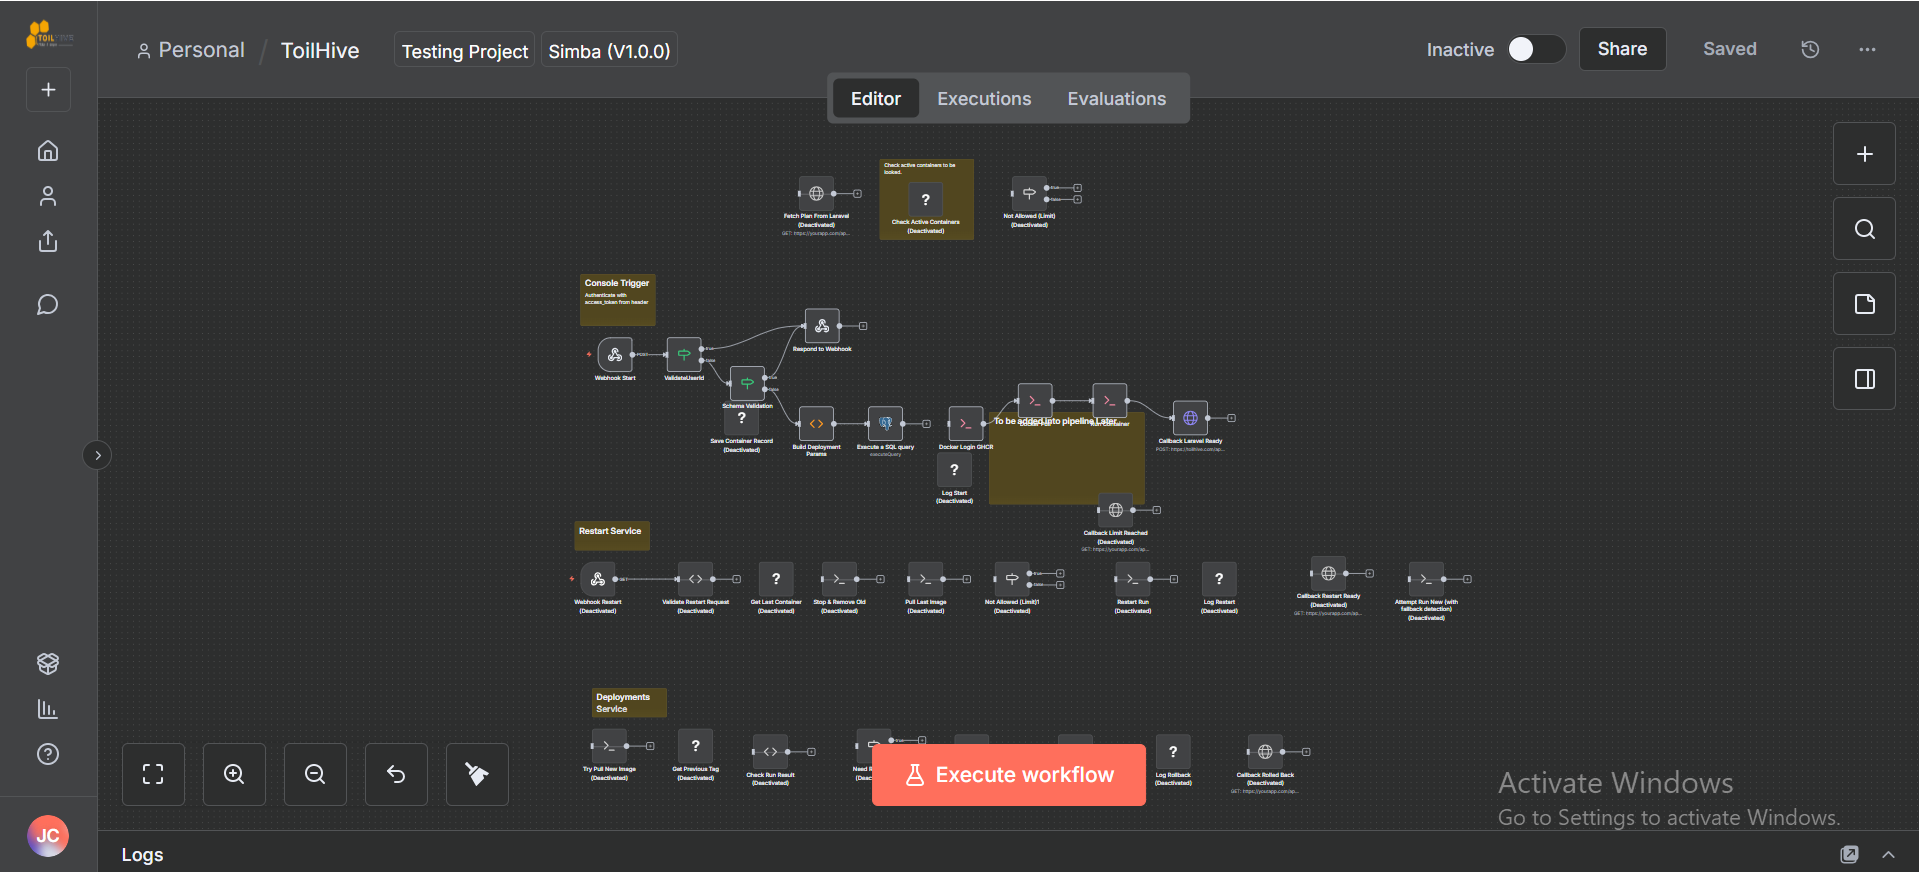1919x872 pixels.
Task: Zoom out of the workflow canvas
Action: pyautogui.click(x=315, y=774)
